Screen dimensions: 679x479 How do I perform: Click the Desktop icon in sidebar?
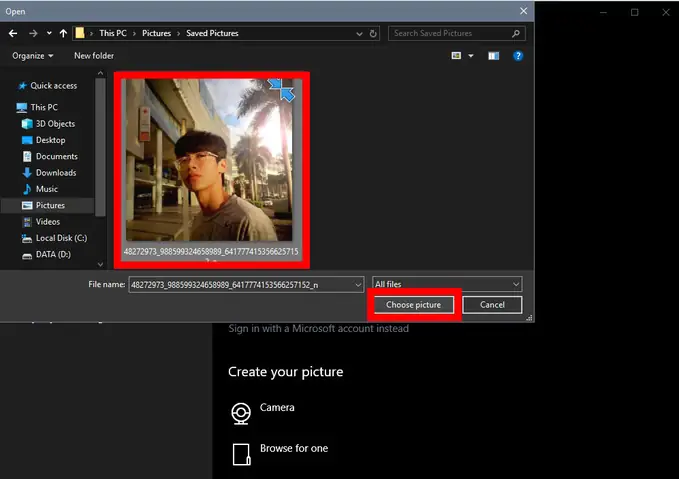pos(27,140)
